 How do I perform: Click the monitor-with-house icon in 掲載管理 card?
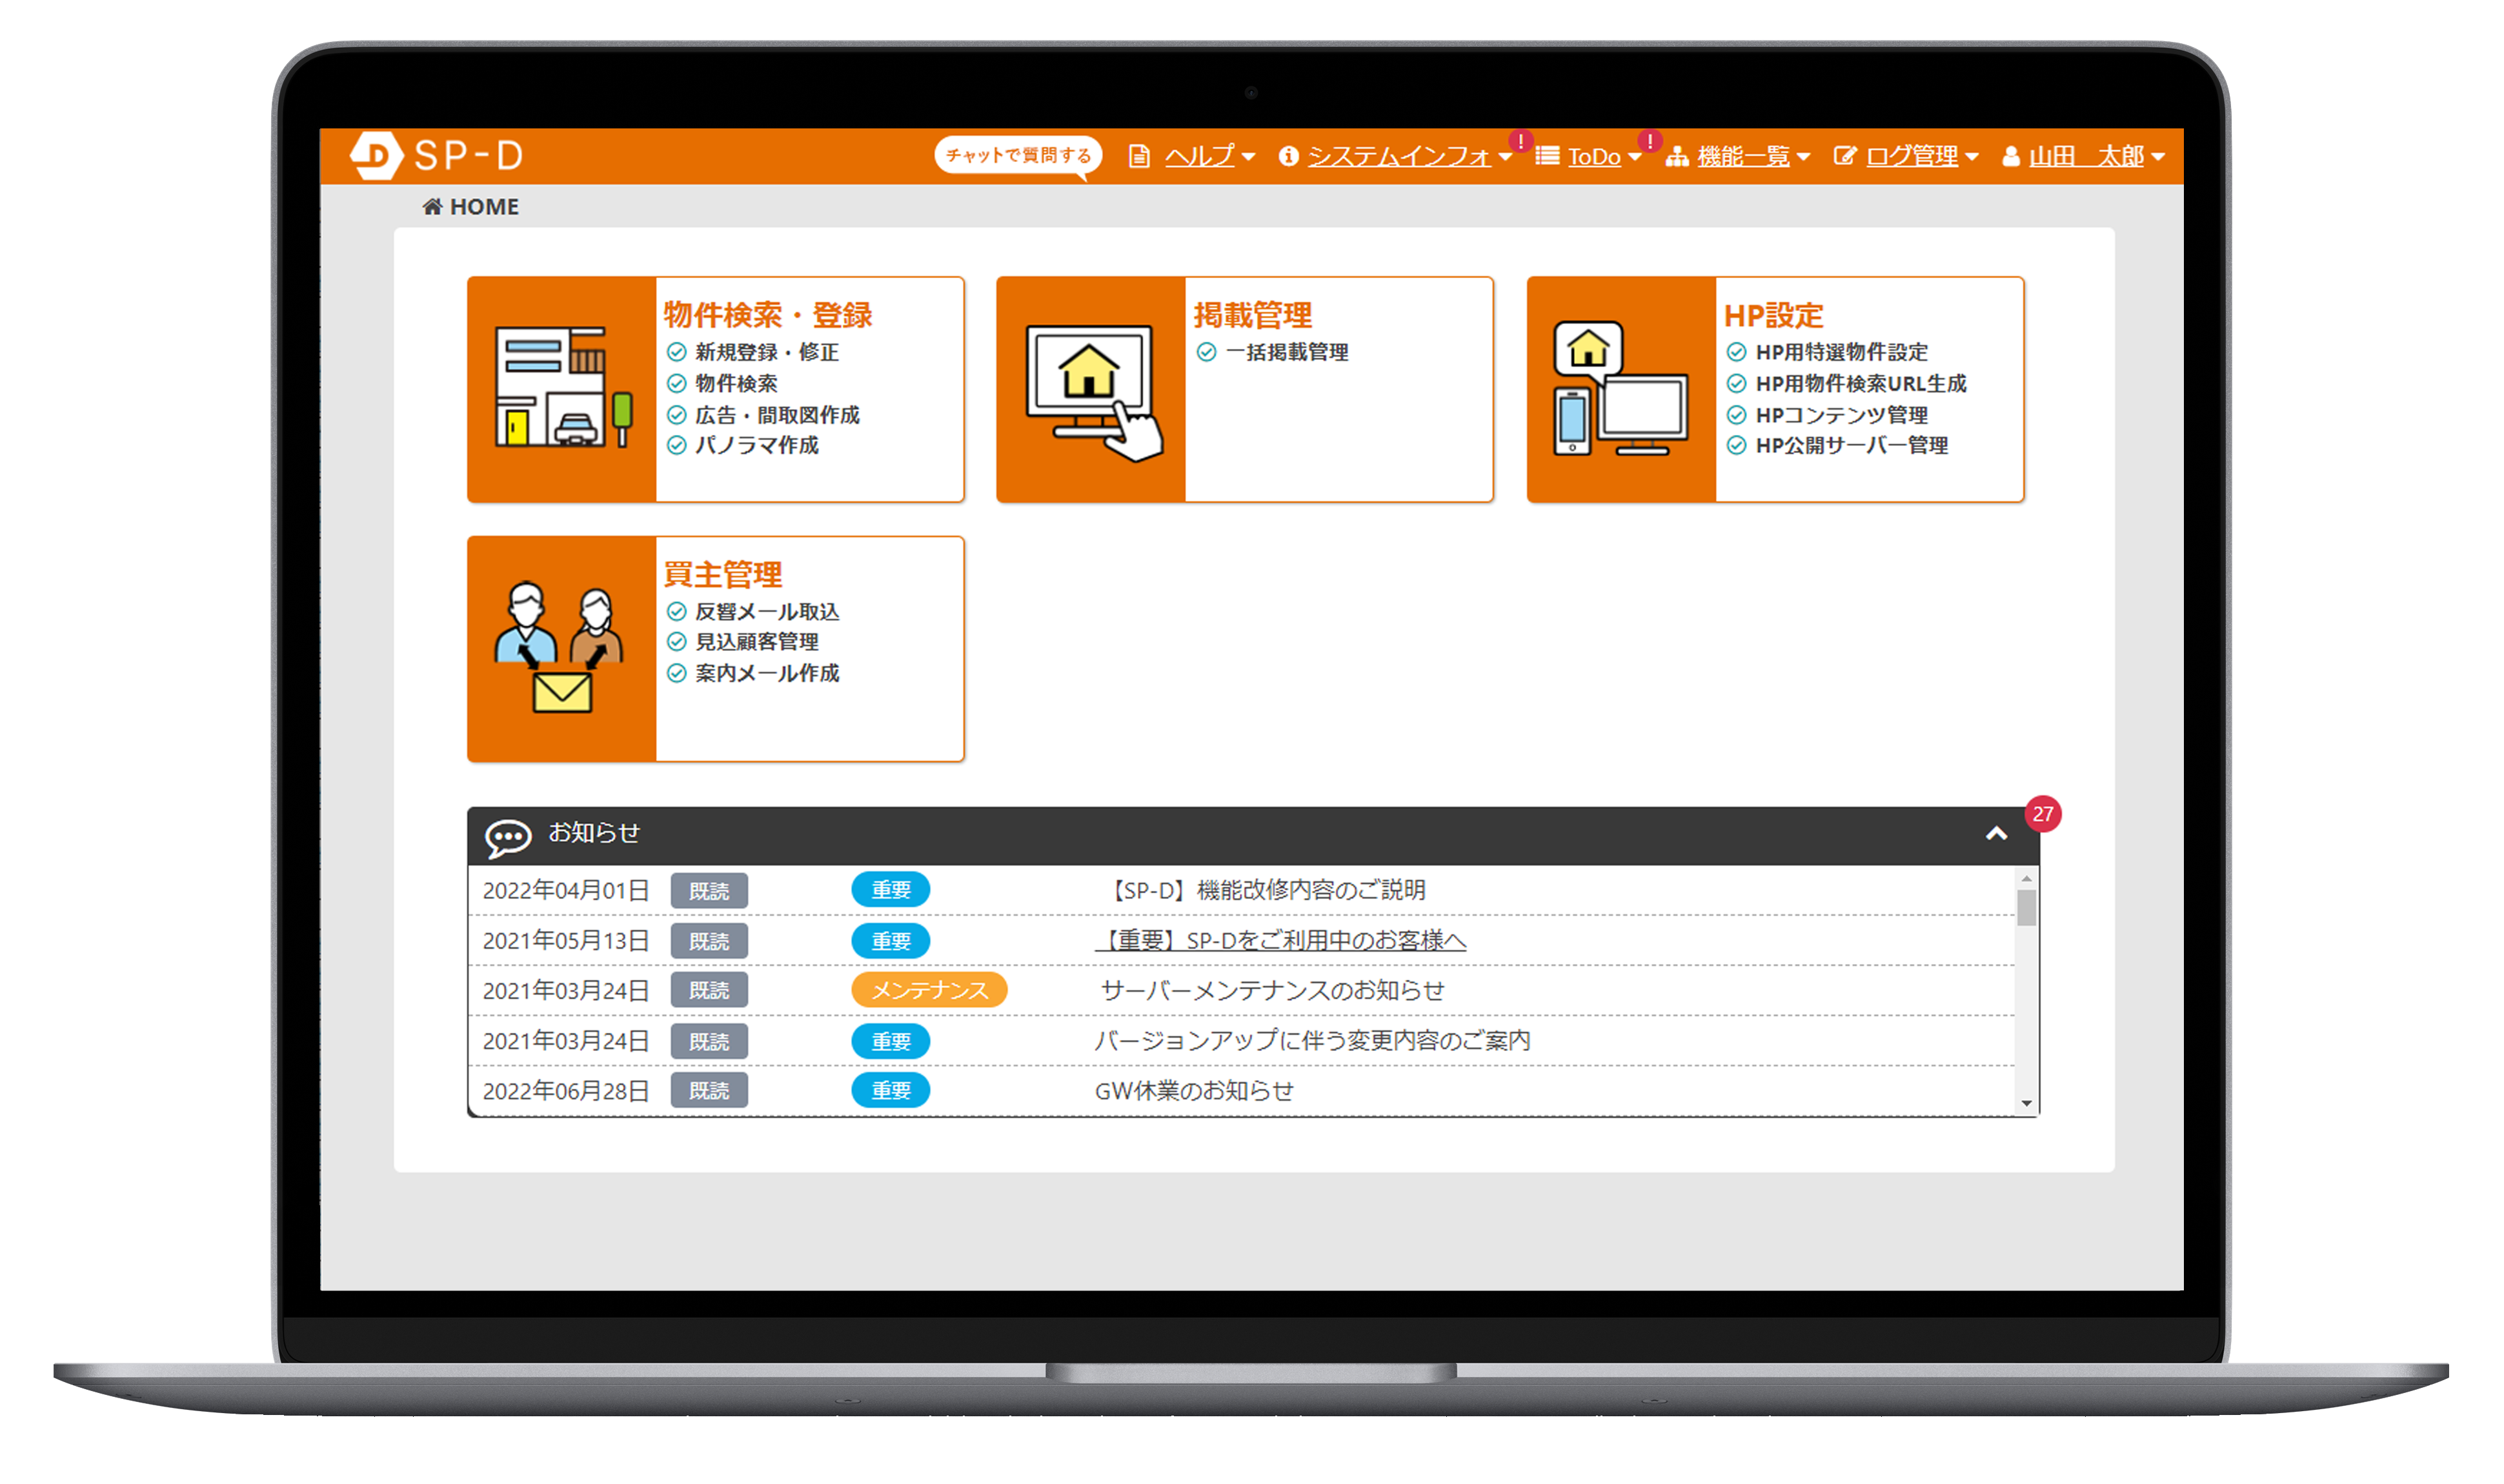[1092, 390]
